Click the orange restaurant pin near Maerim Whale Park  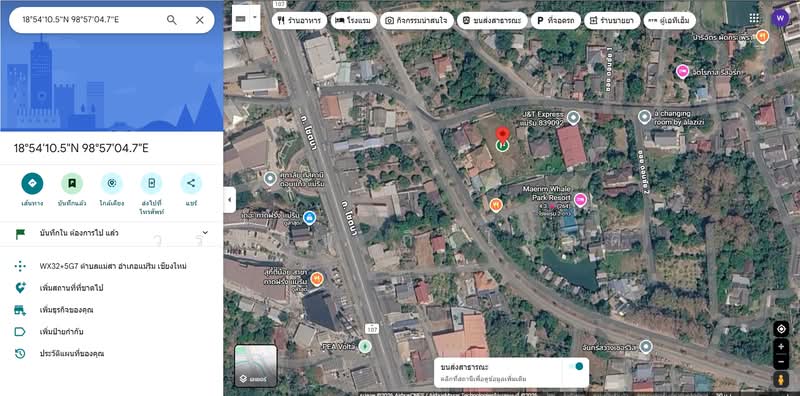pyautogui.click(x=495, y=205)
